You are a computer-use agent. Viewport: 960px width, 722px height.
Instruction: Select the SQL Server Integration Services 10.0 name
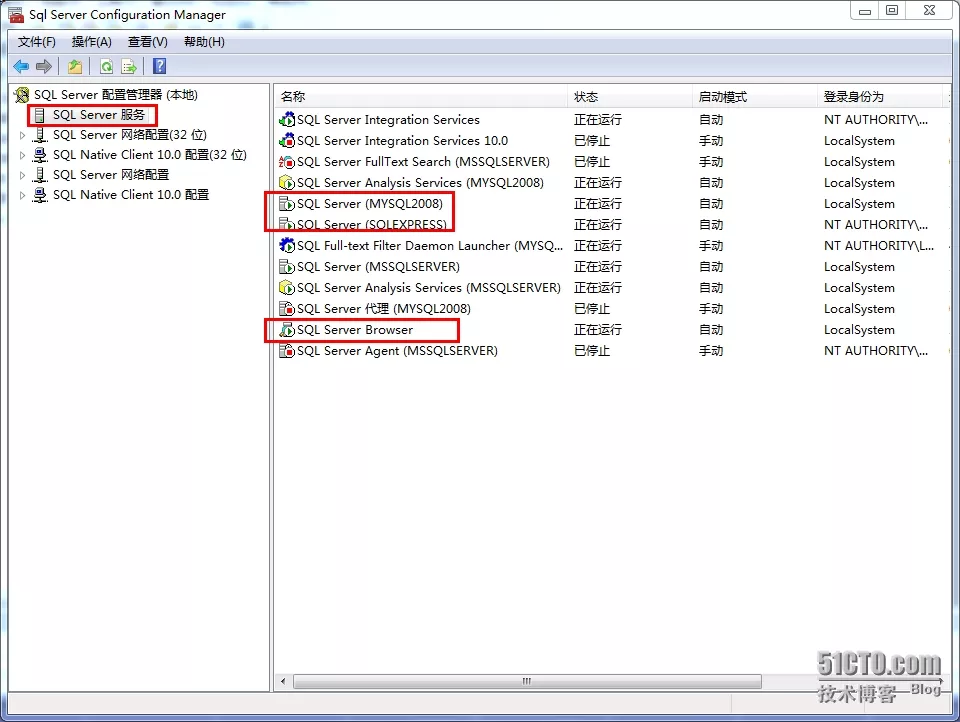point(402,141)
